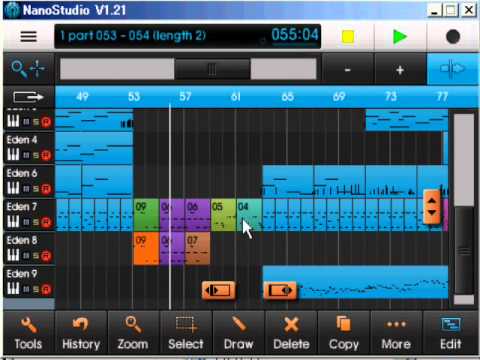
Task: Click the yellow stop button
Action: pyautogui.click(x=348, y=37)
